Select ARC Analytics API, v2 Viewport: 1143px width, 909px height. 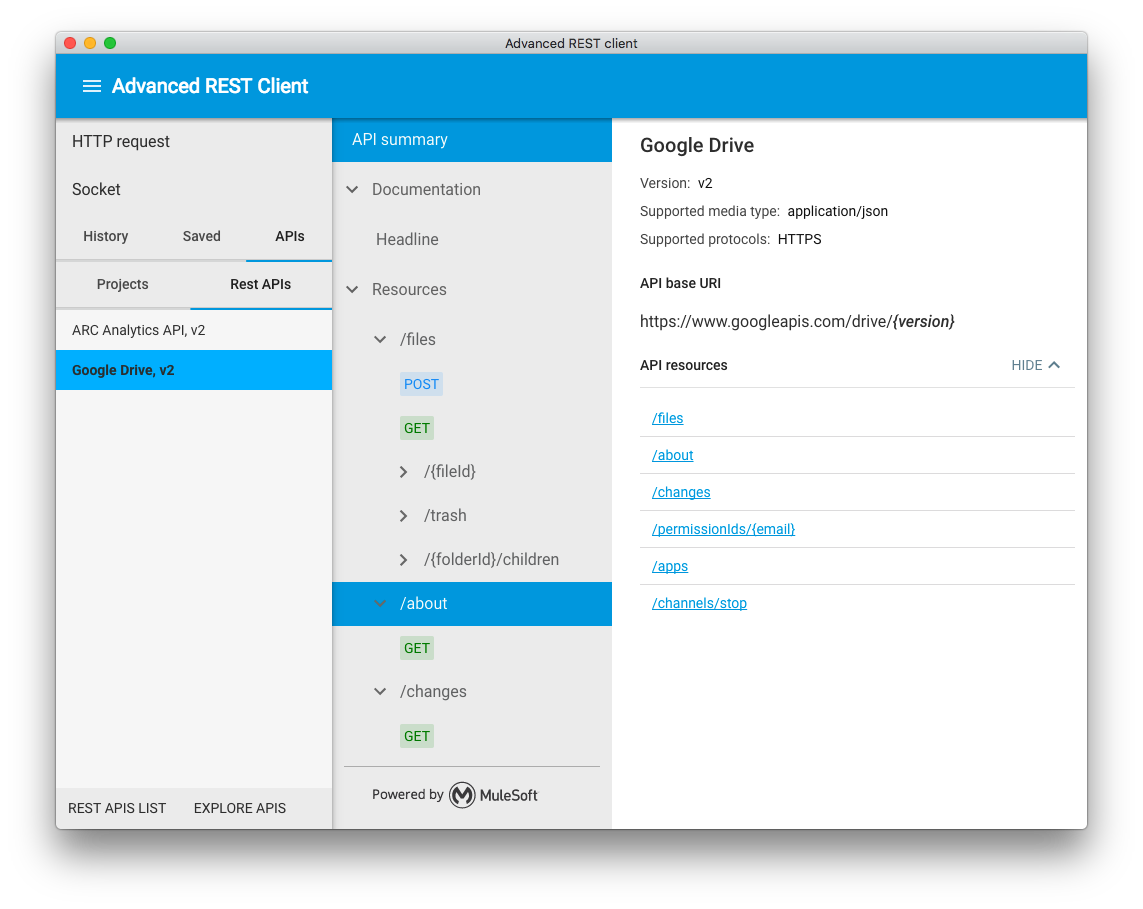click(194, 330)
